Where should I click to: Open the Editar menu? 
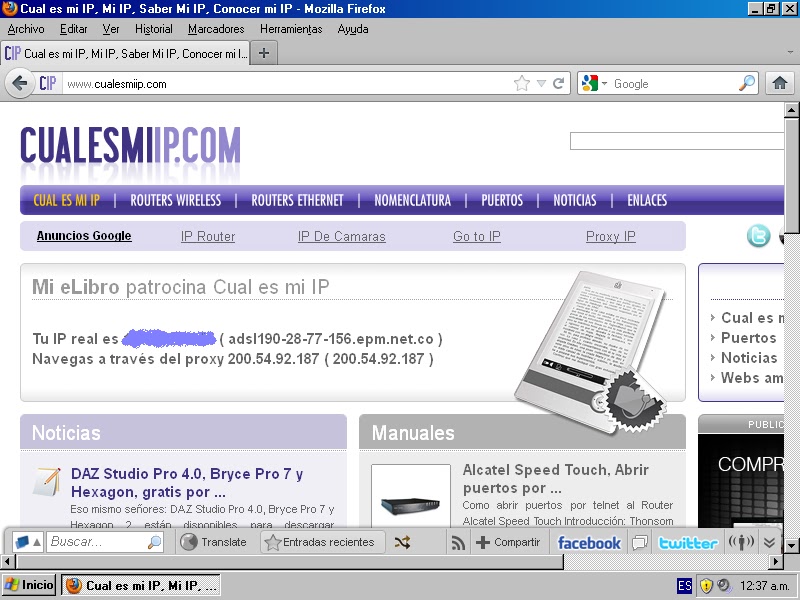(73, 29)
